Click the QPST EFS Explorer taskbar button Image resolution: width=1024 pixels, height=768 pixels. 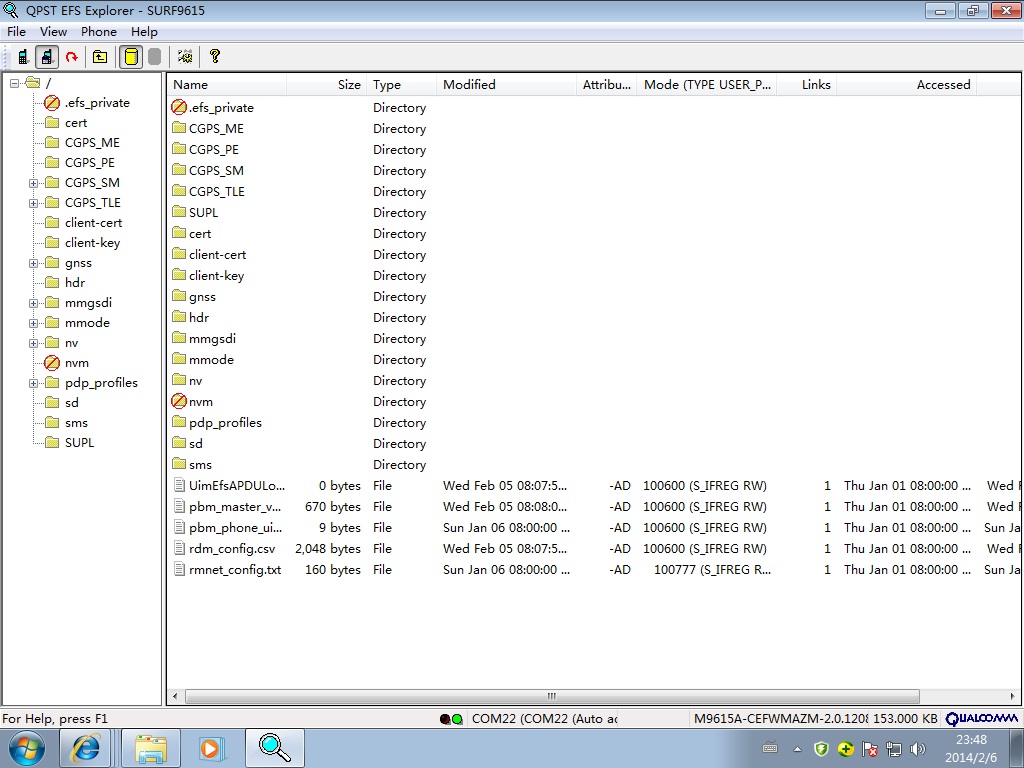point(274,748)
